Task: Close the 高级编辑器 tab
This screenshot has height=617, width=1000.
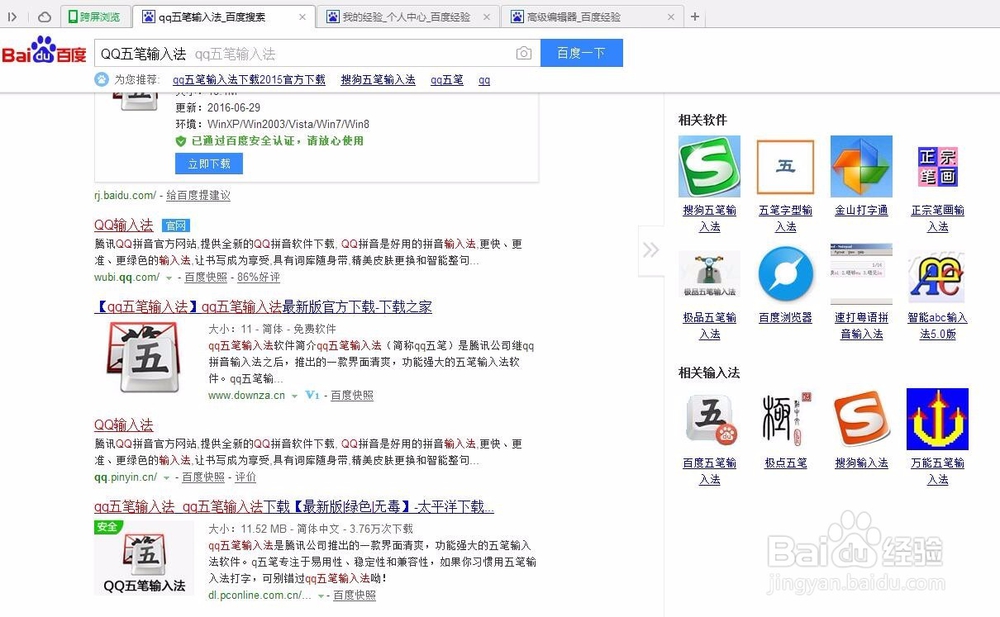Action: 670,17
